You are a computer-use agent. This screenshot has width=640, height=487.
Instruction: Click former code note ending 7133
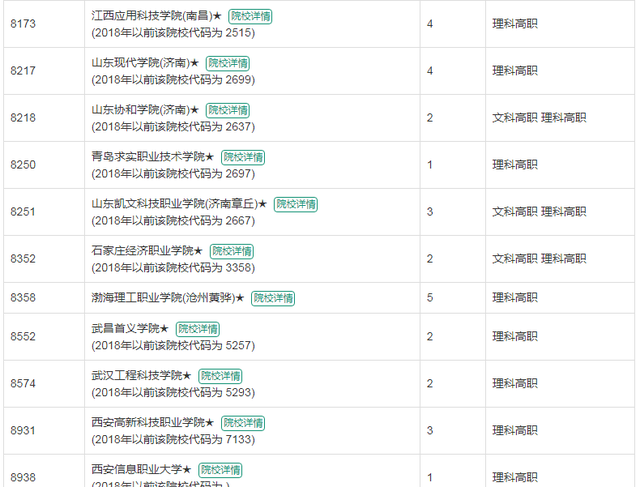pyautogui.click(x=173, y=439)
